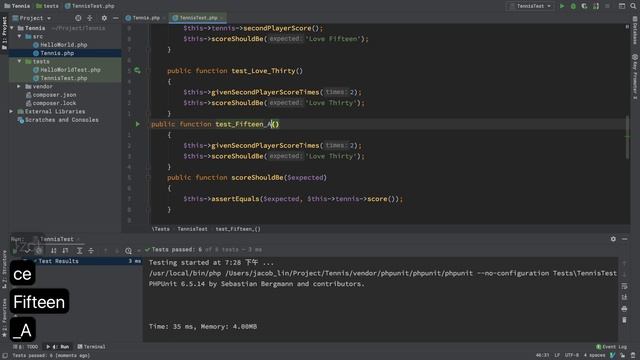Select composer.lock file
Image resolution: width=640 pixels, height=360 pixels.
pyautogui.click(x=54, y=103)
